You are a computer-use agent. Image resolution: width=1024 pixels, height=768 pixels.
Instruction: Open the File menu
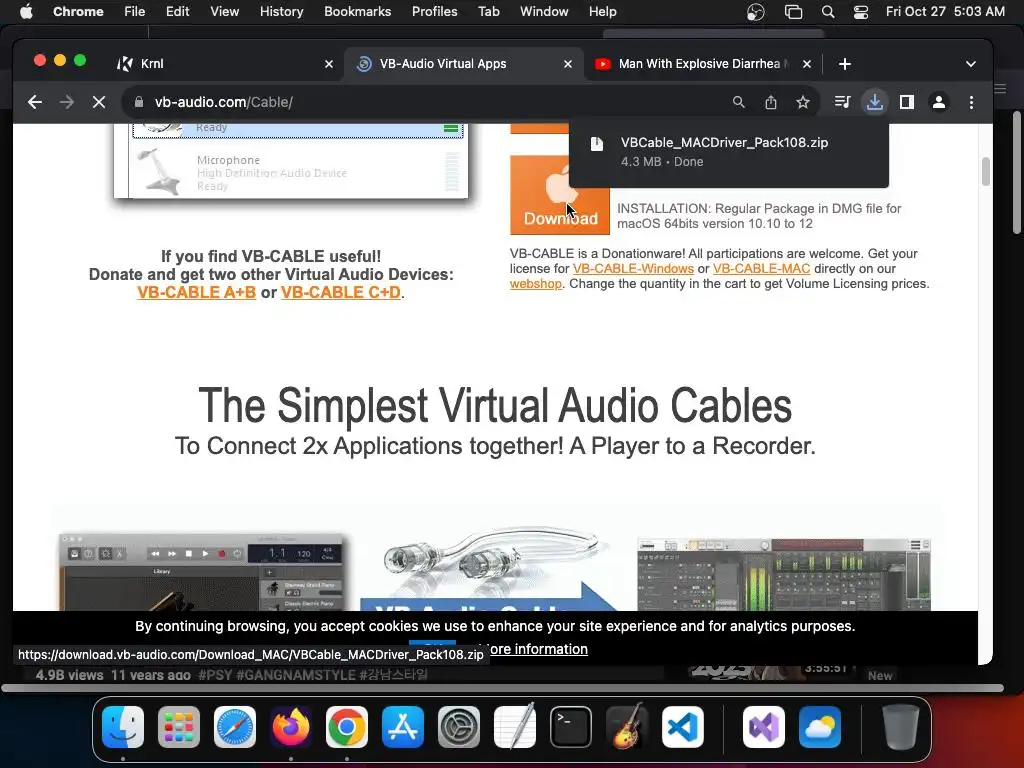click(x=135, y=11)
